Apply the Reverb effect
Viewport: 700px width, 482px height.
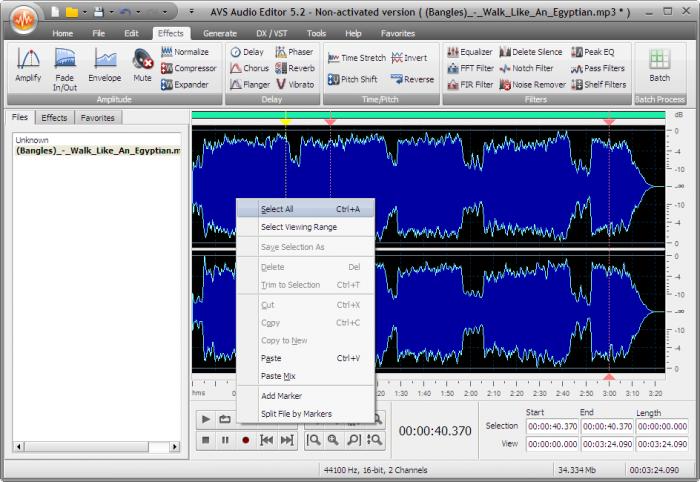pyautogui.click(x=295, y=68)
